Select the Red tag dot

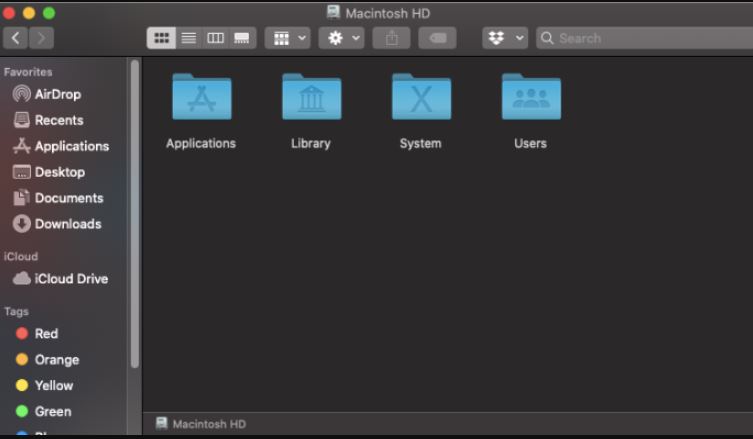point(22,333)
